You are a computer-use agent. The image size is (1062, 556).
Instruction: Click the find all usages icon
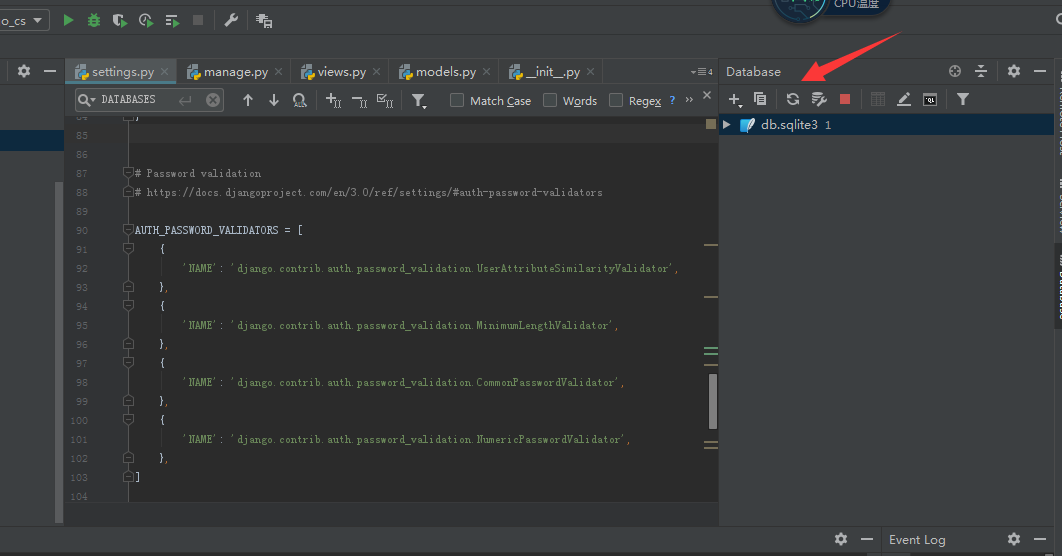299,100
